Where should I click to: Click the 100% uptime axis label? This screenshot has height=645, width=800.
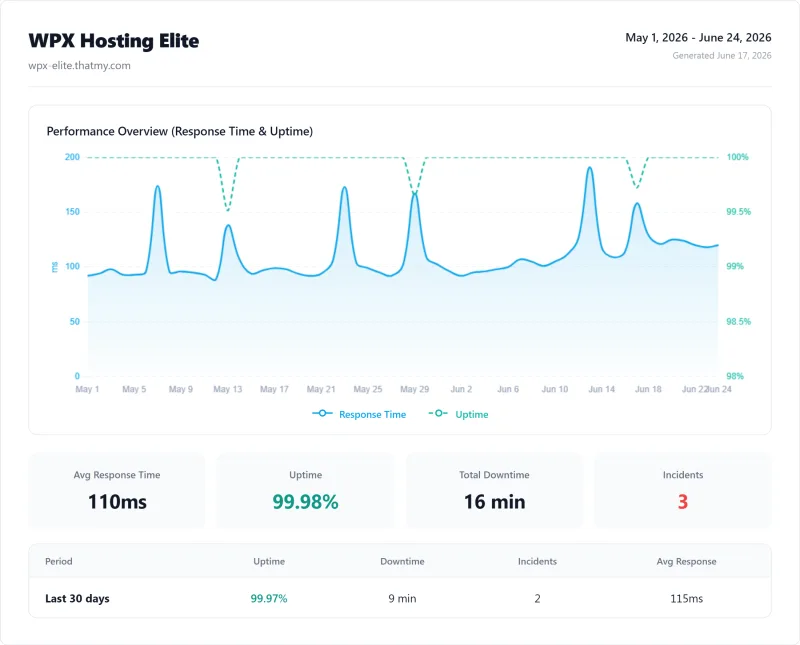737,157
